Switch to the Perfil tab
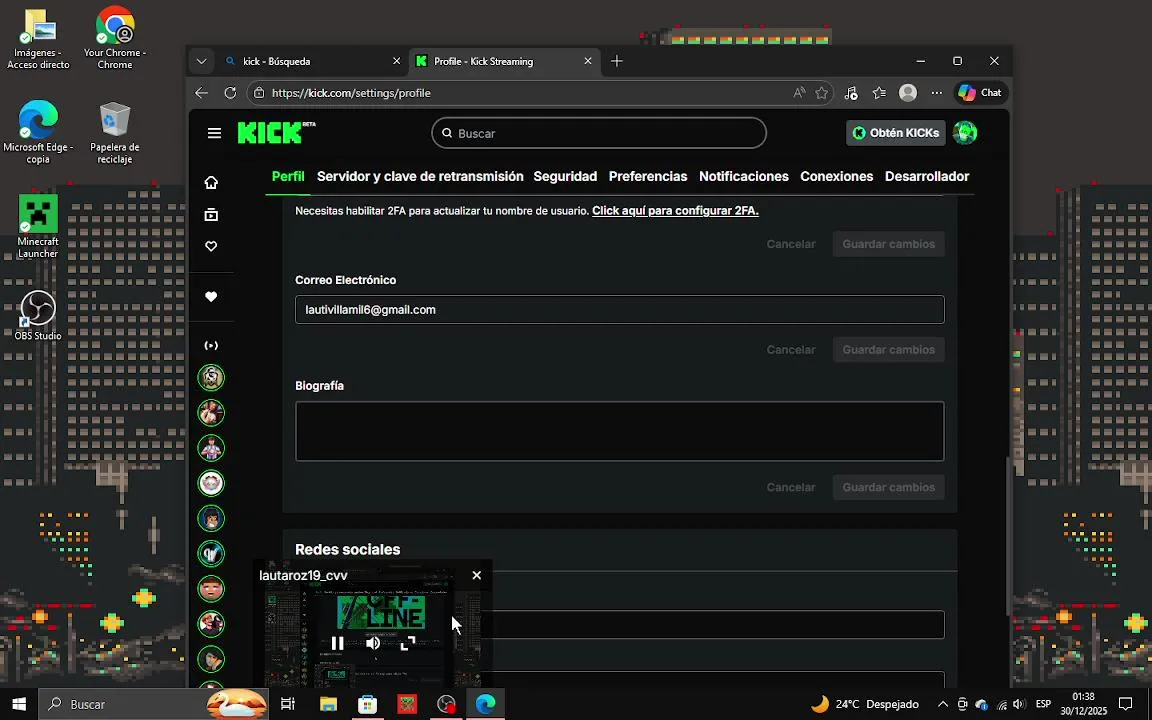Image resolution: width=1152 pixels, height=720 pixels. click(288, 176)
